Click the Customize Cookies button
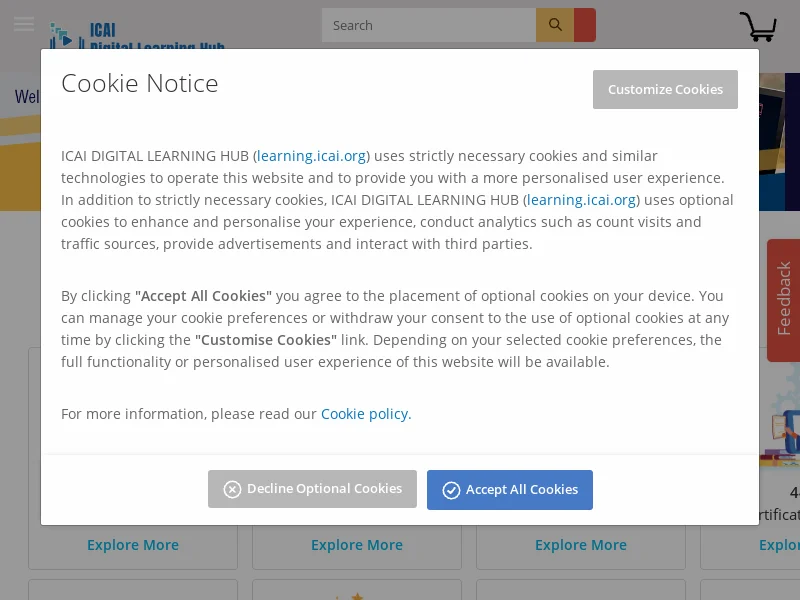800x600 pixels. click(665, 89)
